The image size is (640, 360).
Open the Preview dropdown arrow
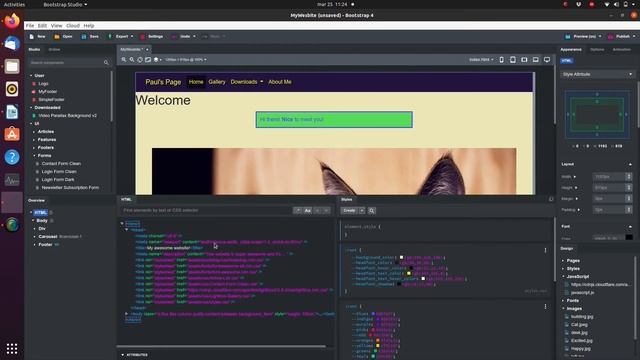point(600,36)
